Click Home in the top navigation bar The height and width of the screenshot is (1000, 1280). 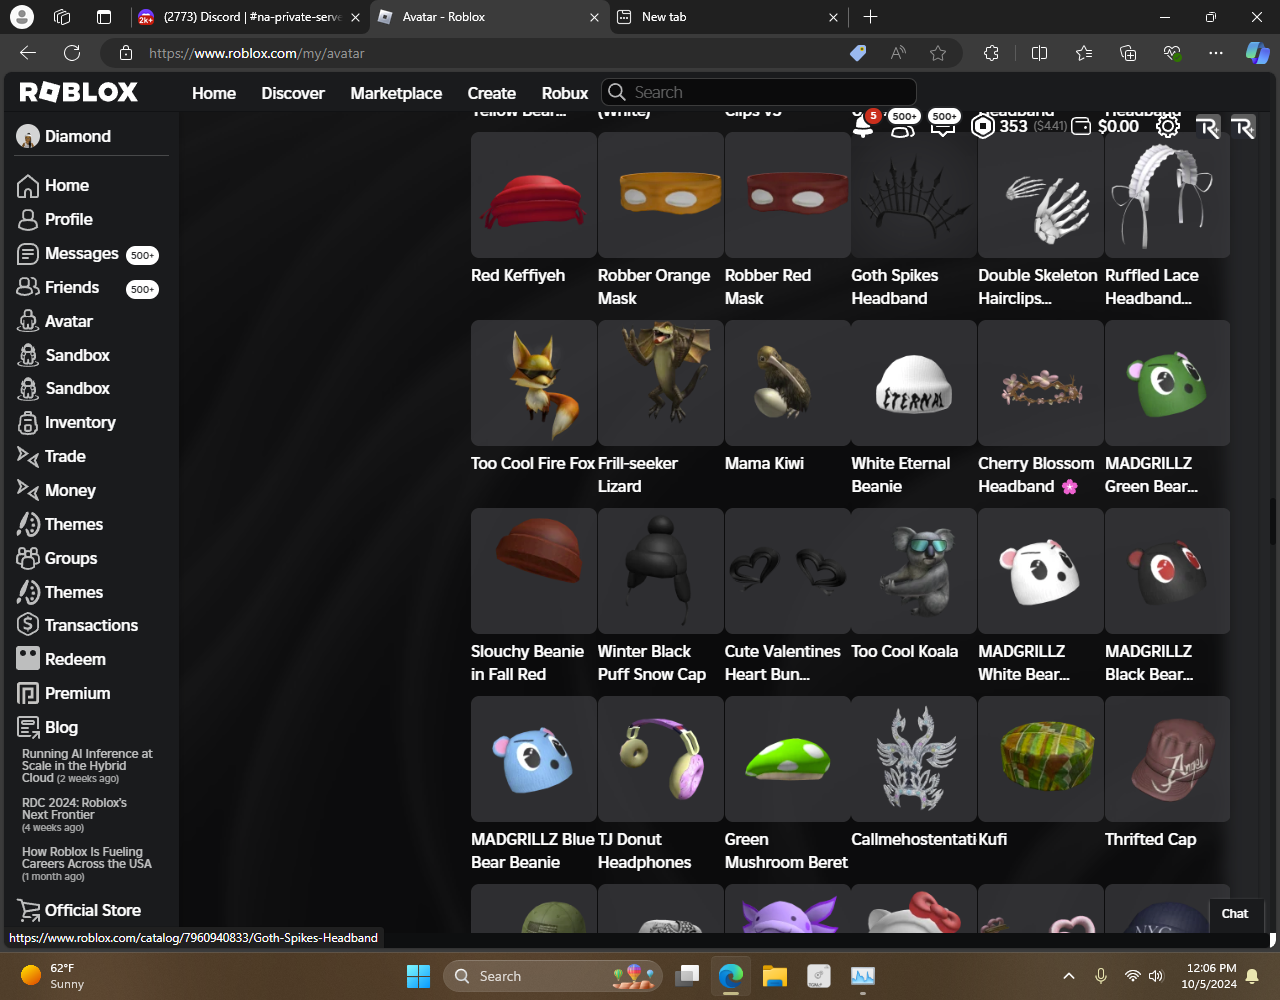coord(214,93)
